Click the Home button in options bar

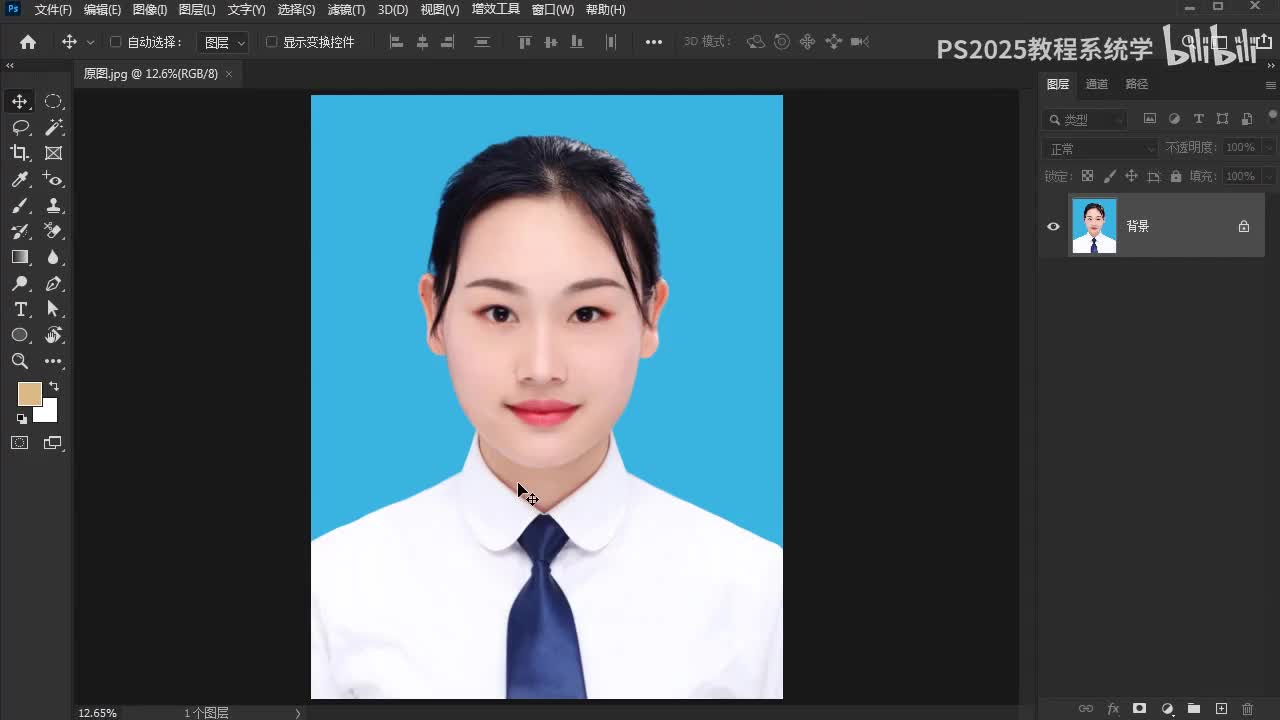click(28, 42)
